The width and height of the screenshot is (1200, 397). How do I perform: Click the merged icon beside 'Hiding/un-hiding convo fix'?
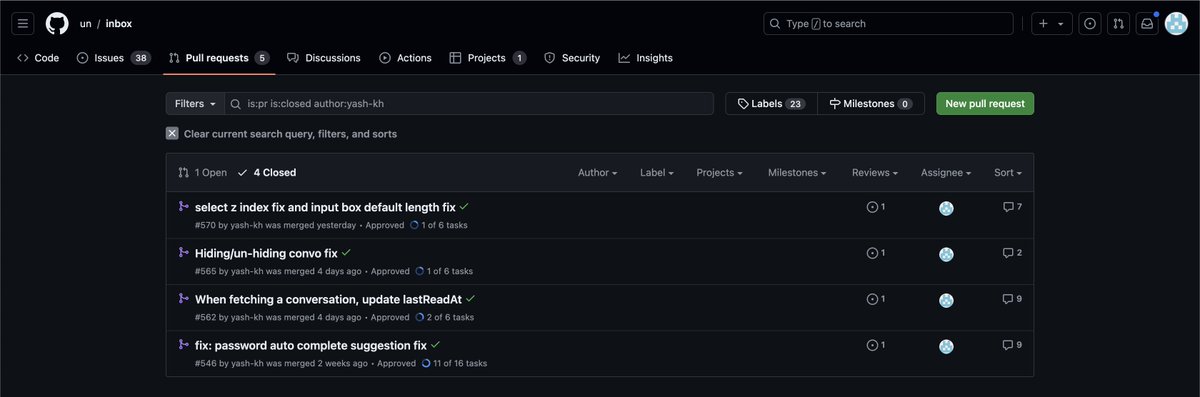[x=183, y=252]
